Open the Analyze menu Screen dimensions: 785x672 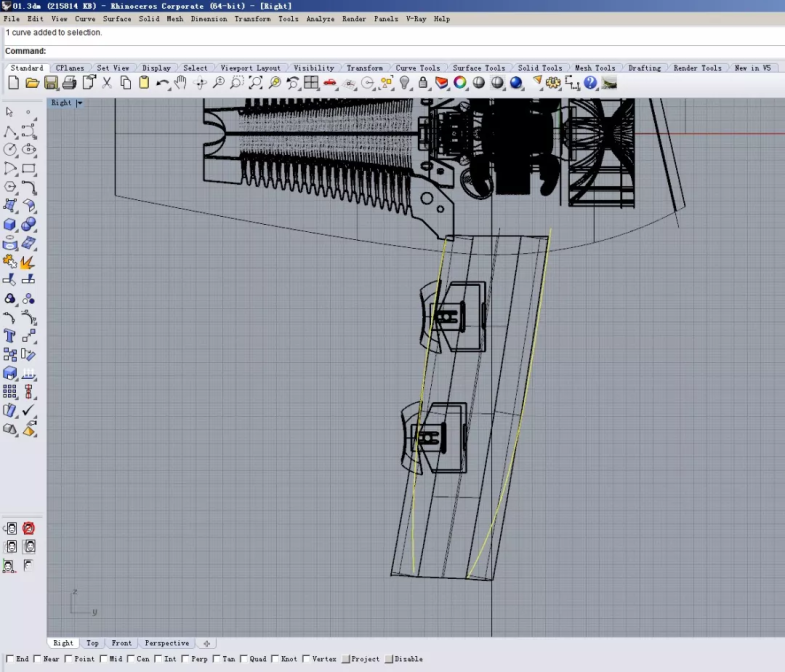(320, 19)
